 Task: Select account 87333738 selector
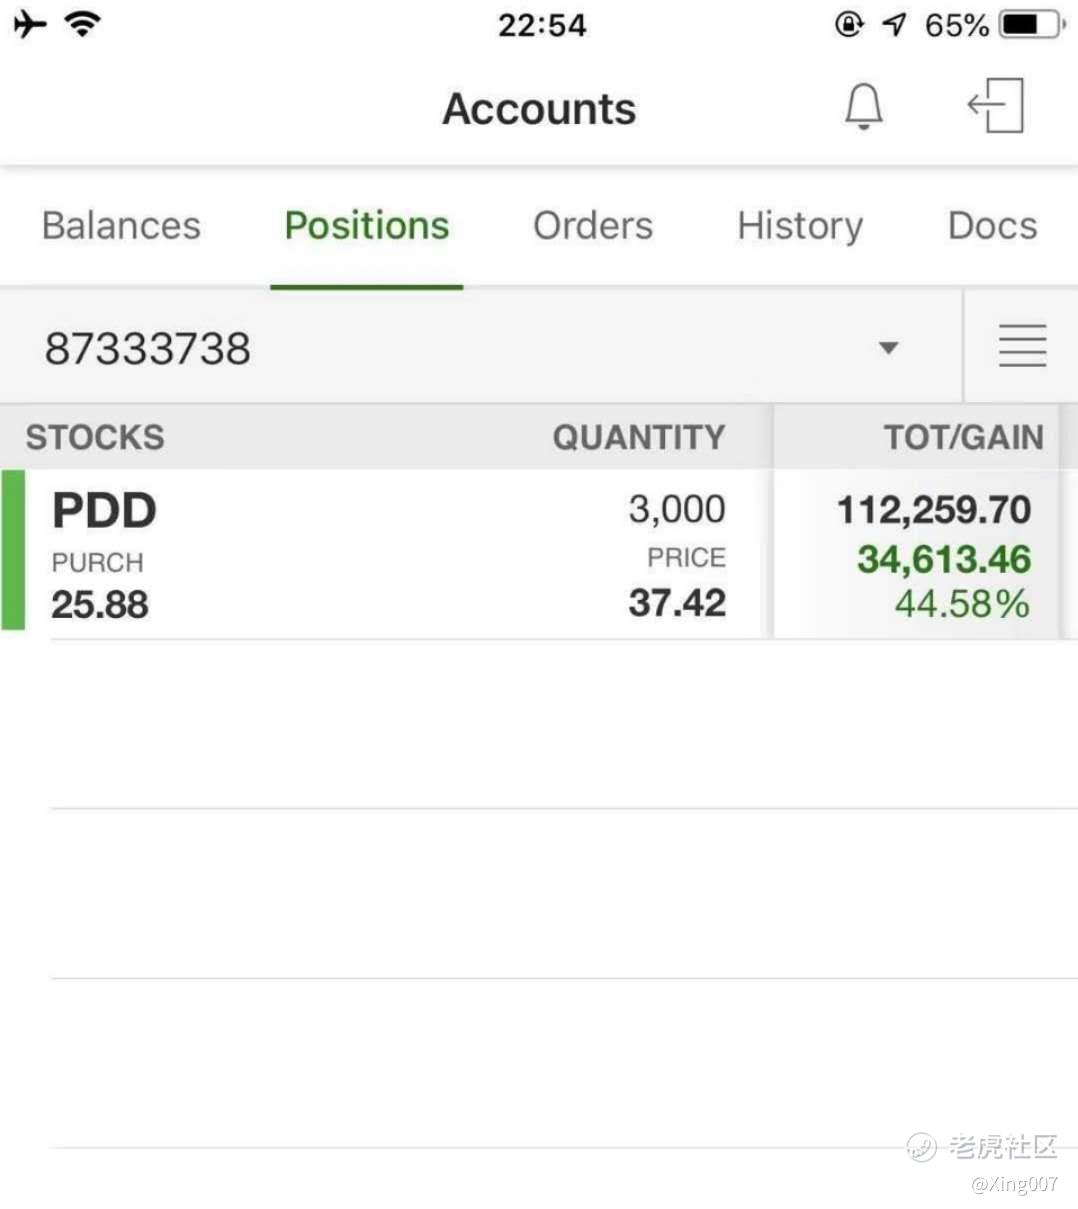point(481,347)
